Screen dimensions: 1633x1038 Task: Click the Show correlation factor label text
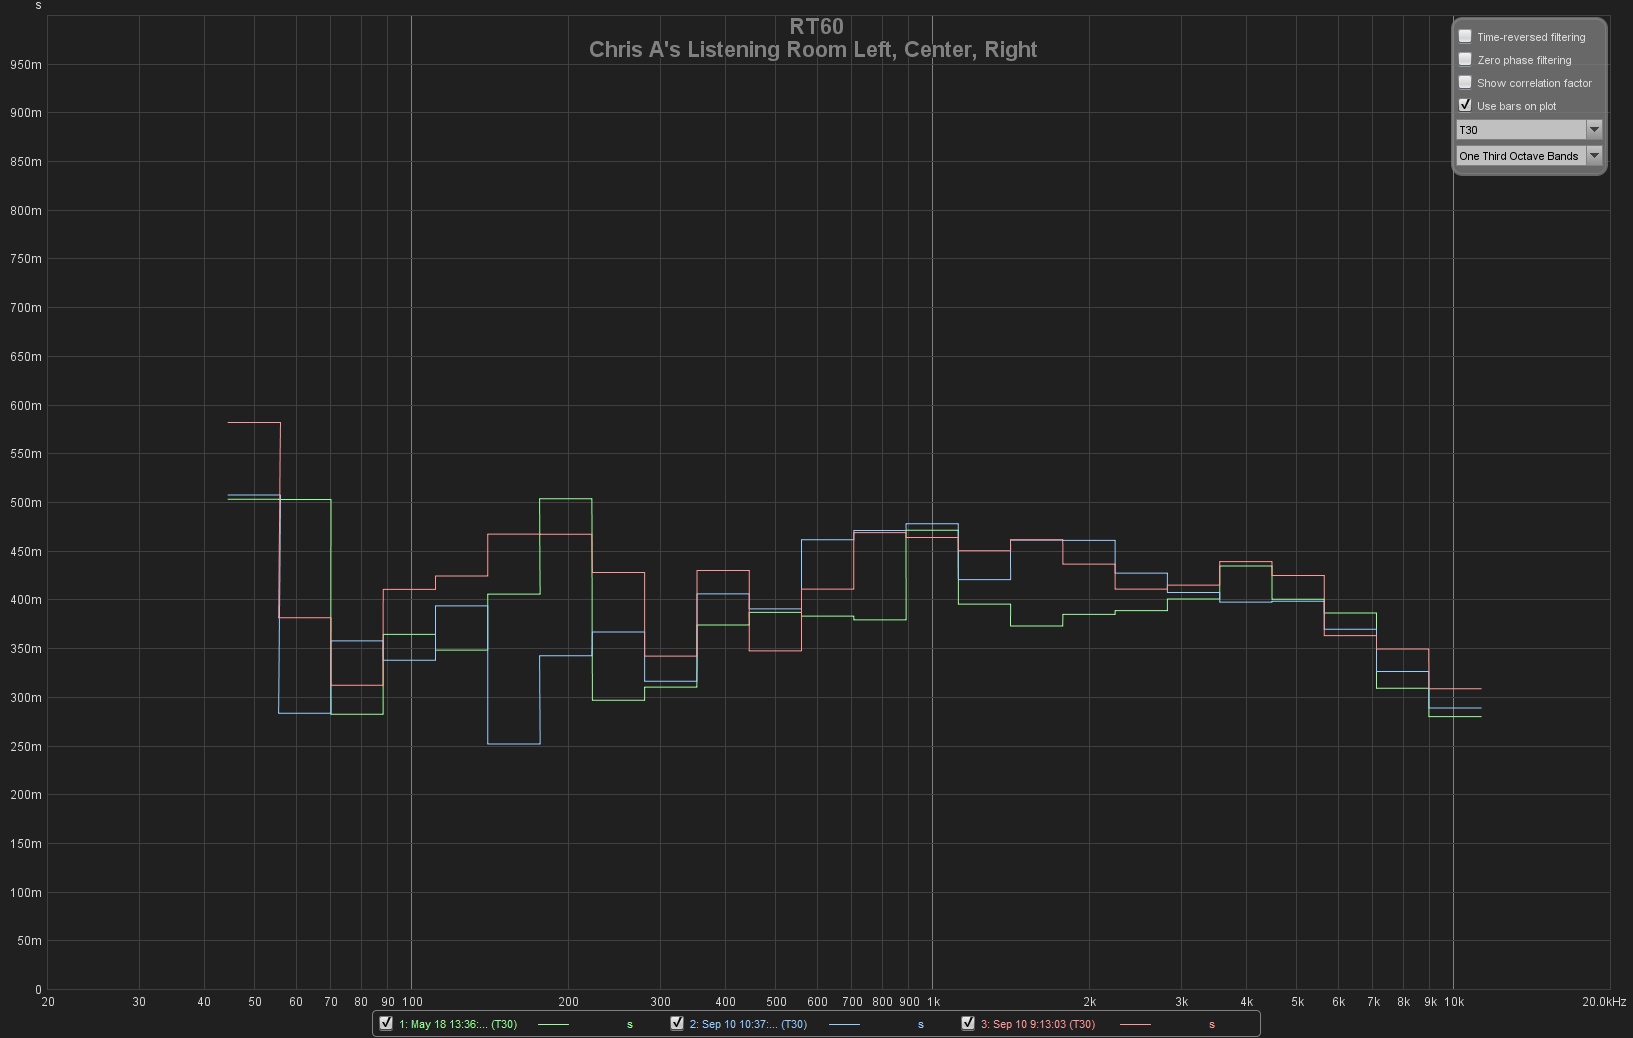[x=1534, y=83]
